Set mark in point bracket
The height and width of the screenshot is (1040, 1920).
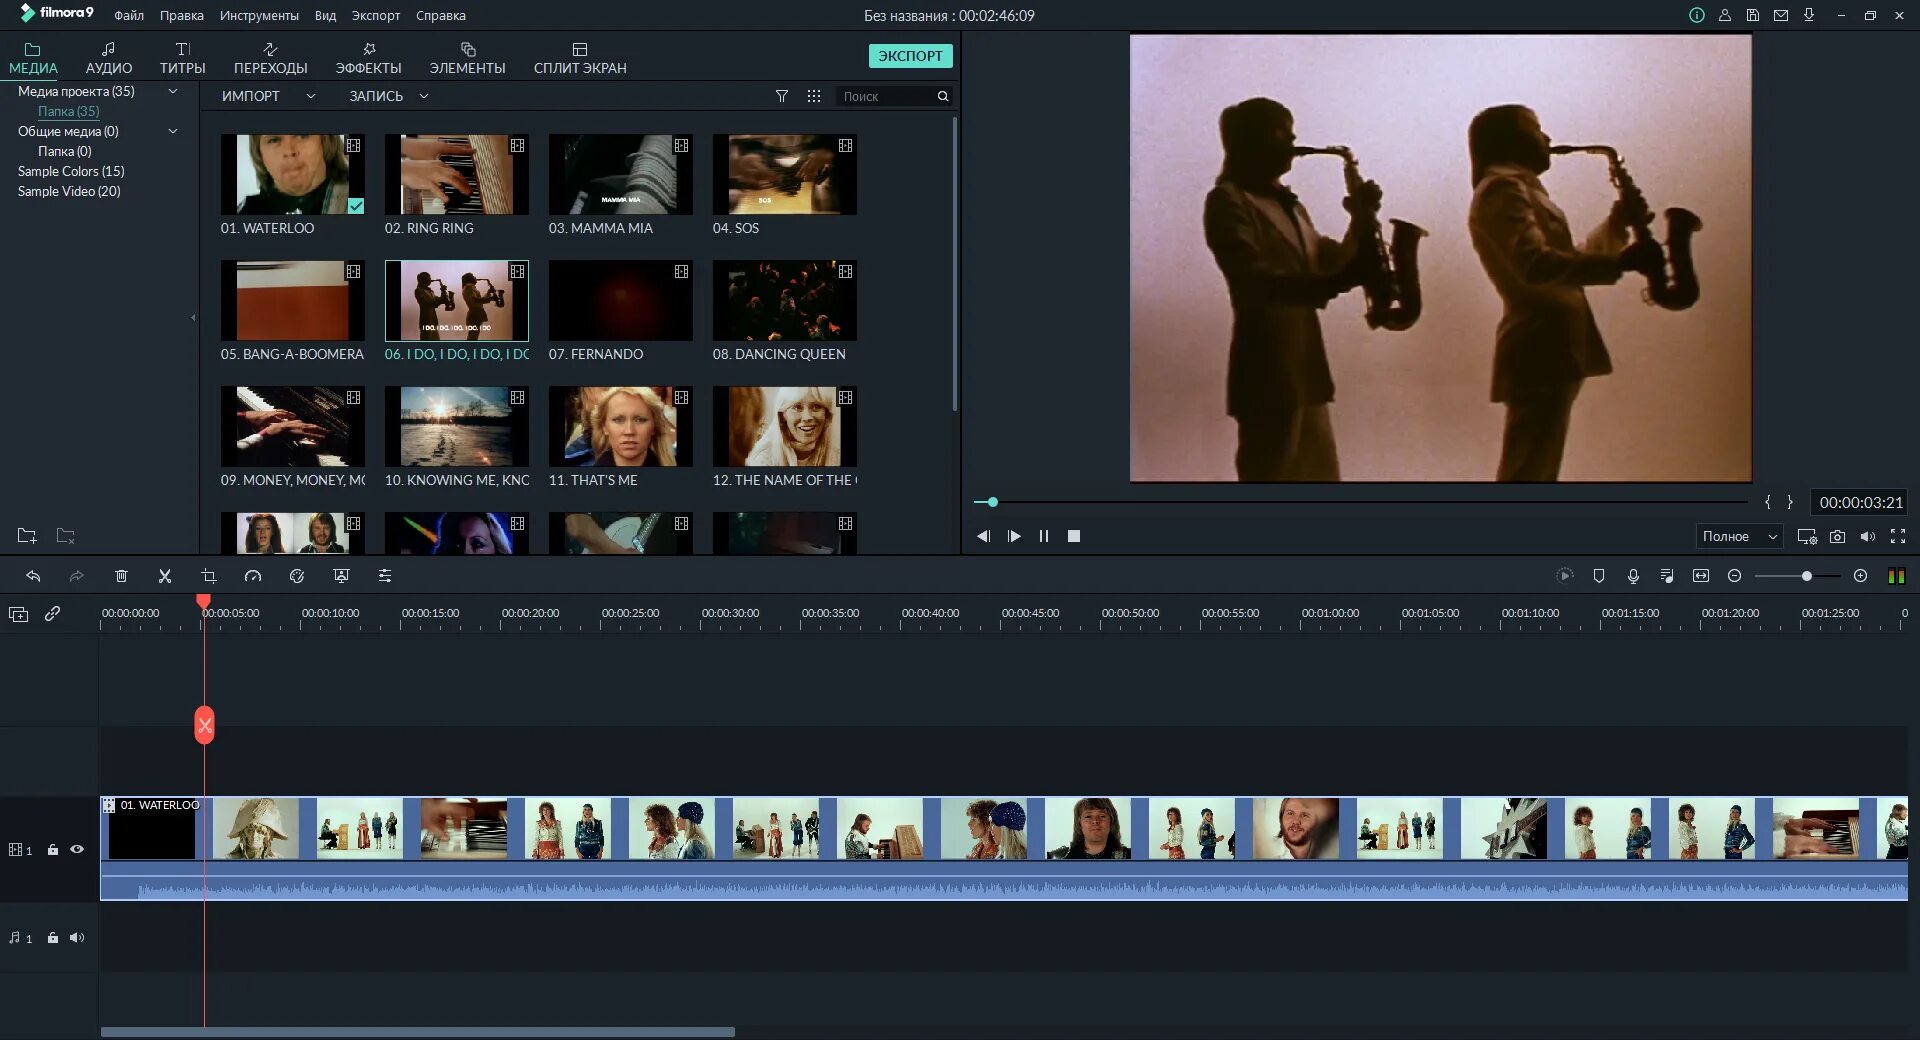[1768, 502]
